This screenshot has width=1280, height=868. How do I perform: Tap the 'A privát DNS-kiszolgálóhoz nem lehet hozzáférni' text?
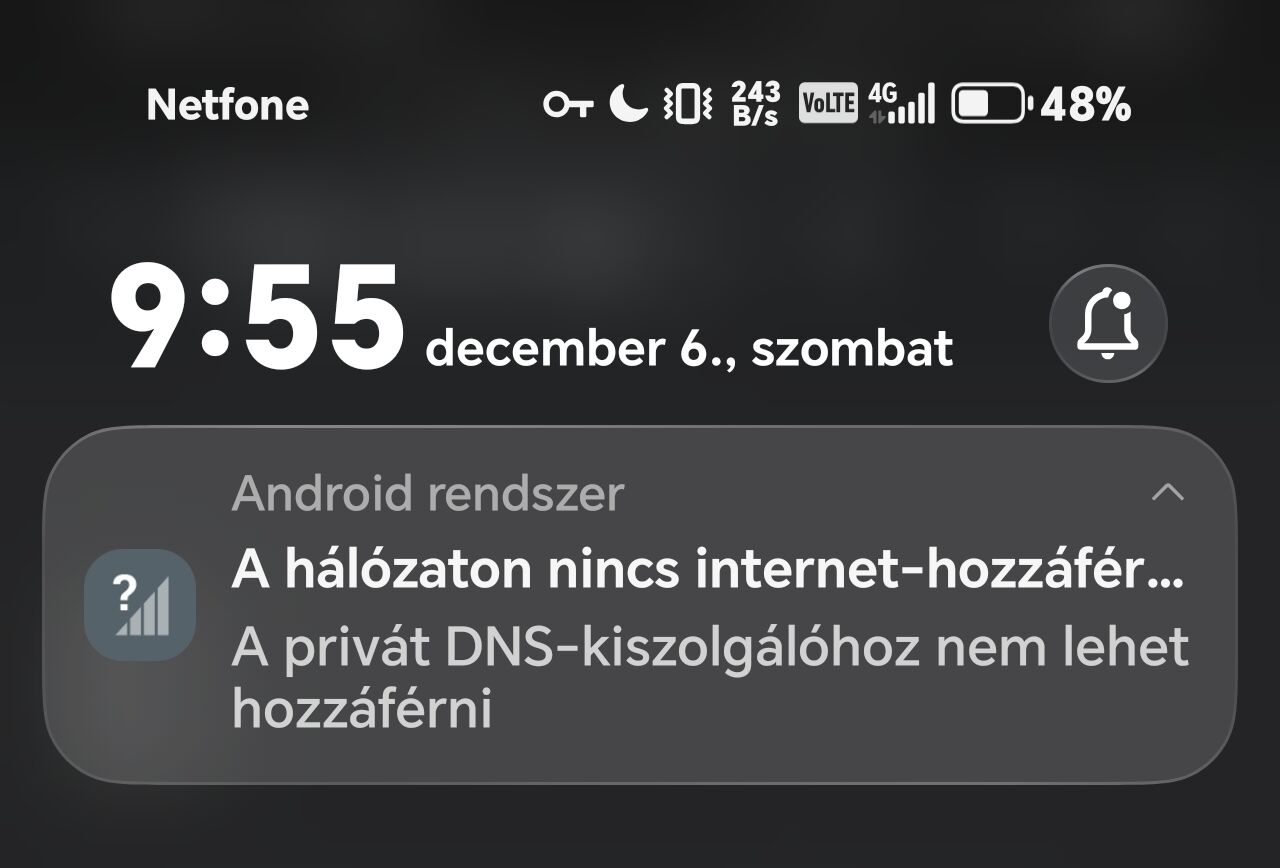click(710, 679)
